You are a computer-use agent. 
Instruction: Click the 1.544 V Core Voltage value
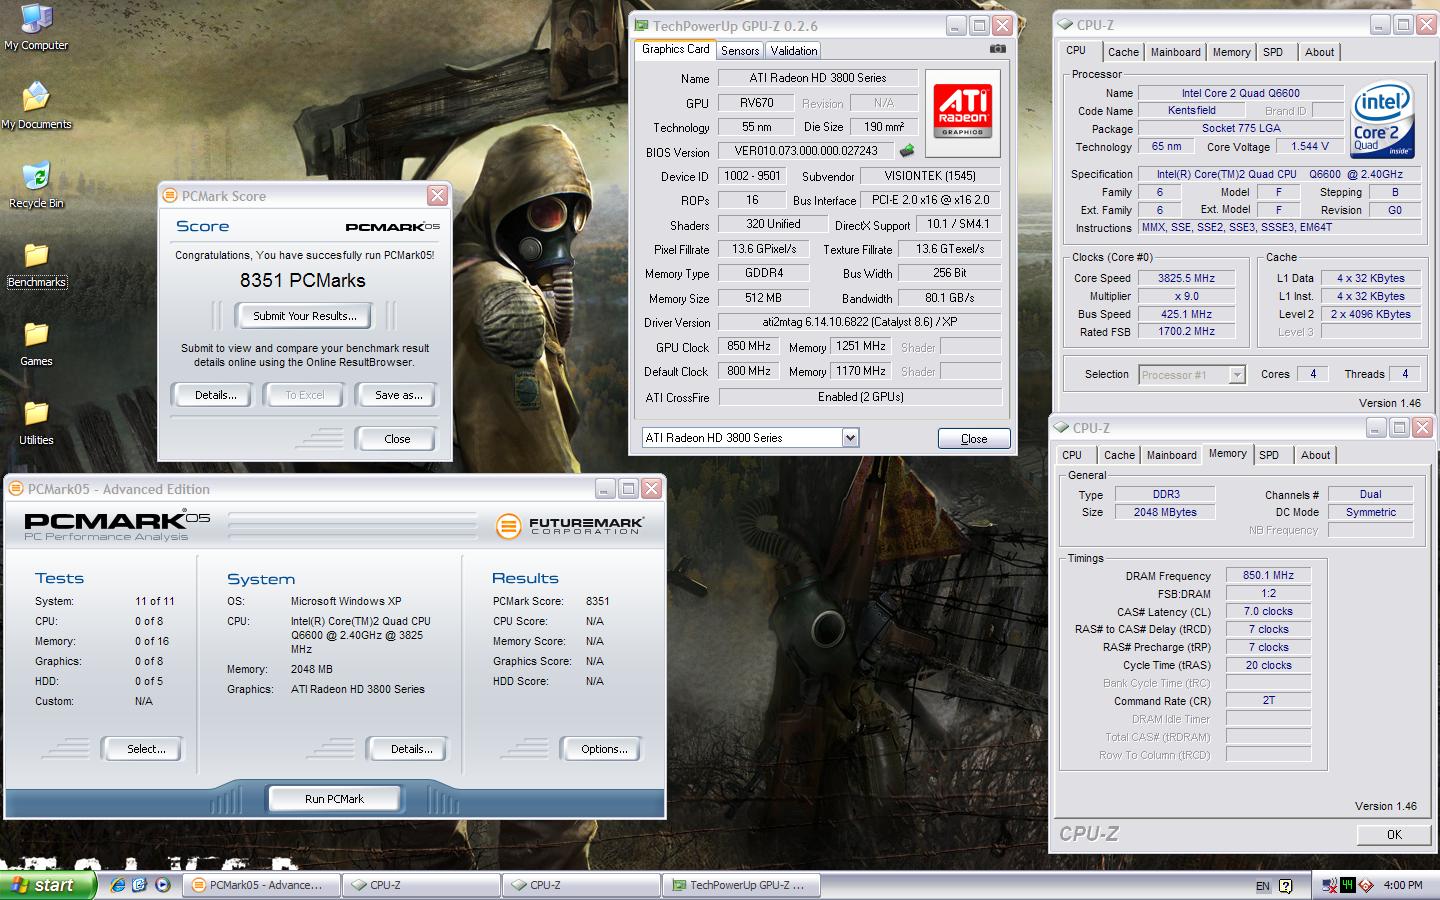click(1310, 146)
